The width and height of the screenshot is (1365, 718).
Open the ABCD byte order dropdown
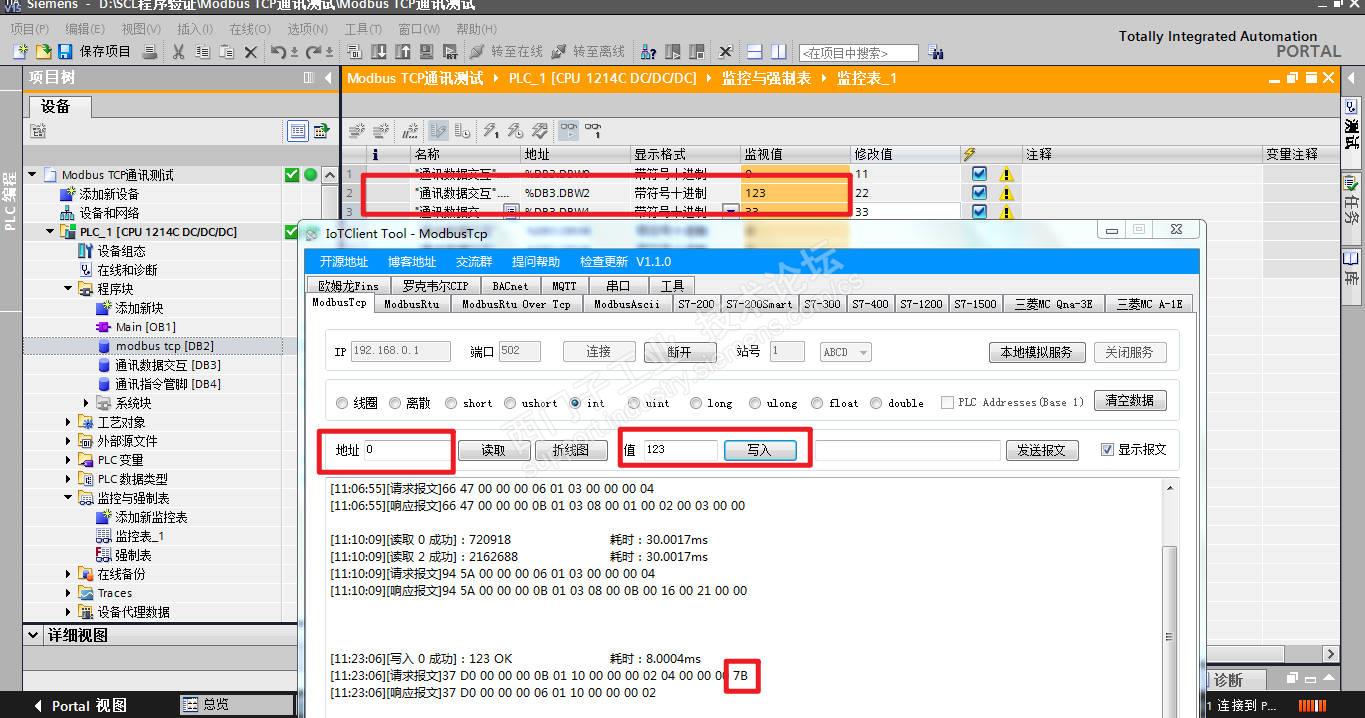846,352
